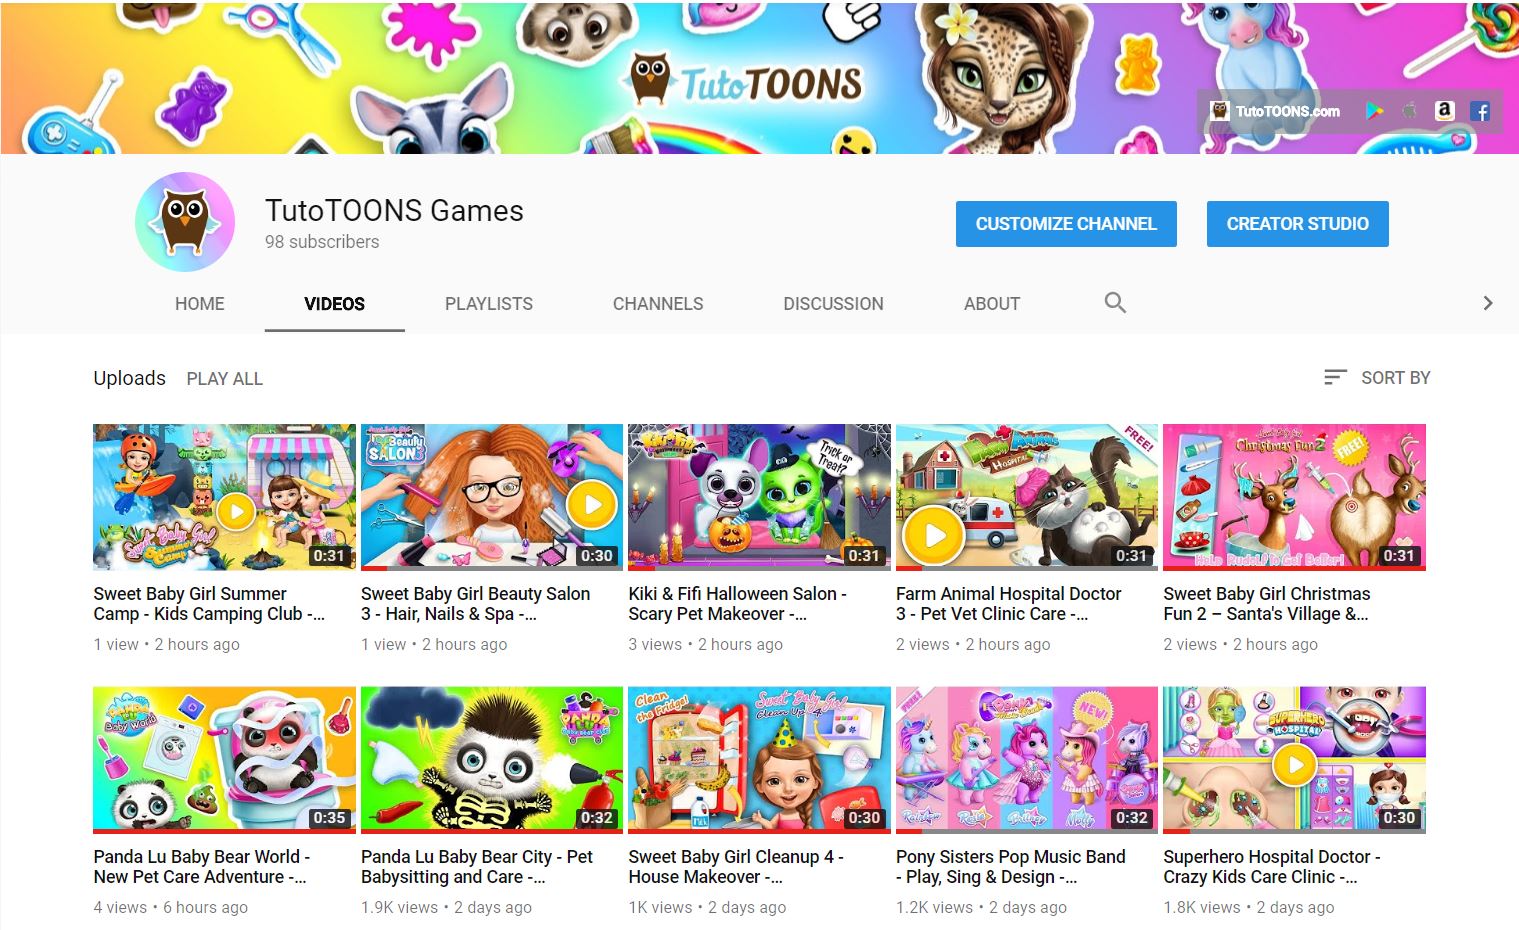The image size is (1519, 930).
Task: Click '1.8K views • 2 days ago' text
Action: pos(1249,908)
